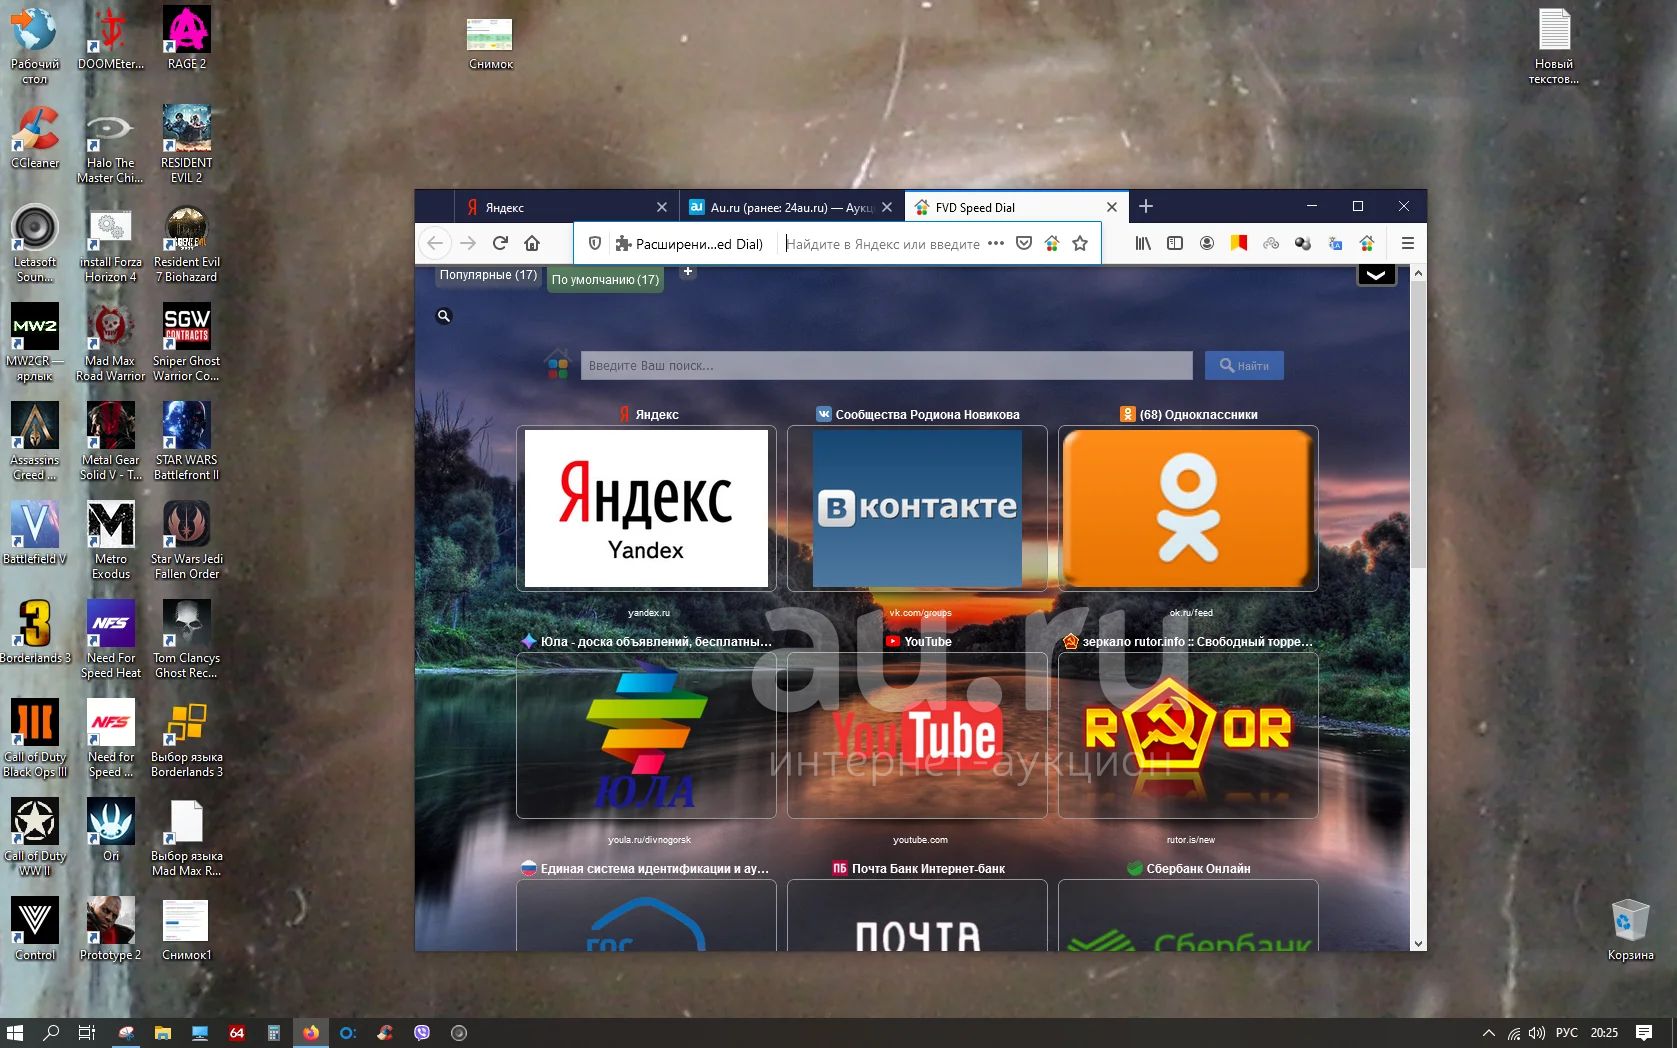
Task: Open the Одноклассники dial thumbnail
Action: [1188, 508]
